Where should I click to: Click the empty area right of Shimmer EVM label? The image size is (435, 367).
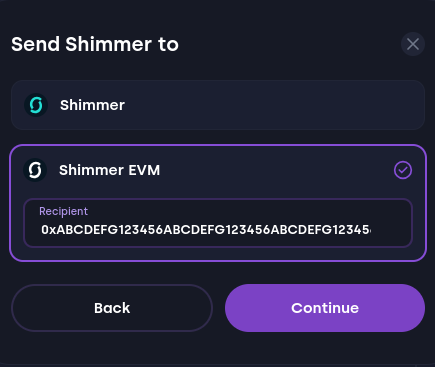point(277,170)
